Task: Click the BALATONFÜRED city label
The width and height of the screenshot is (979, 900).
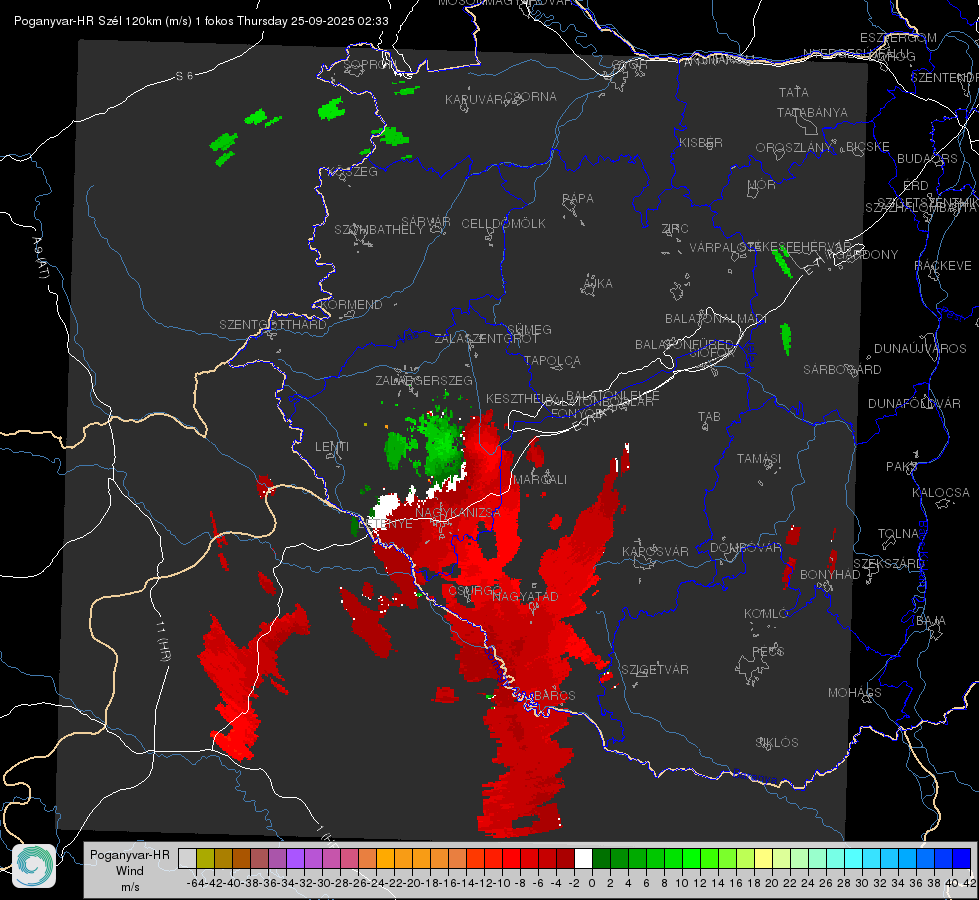Action: (x=684, y=345)
